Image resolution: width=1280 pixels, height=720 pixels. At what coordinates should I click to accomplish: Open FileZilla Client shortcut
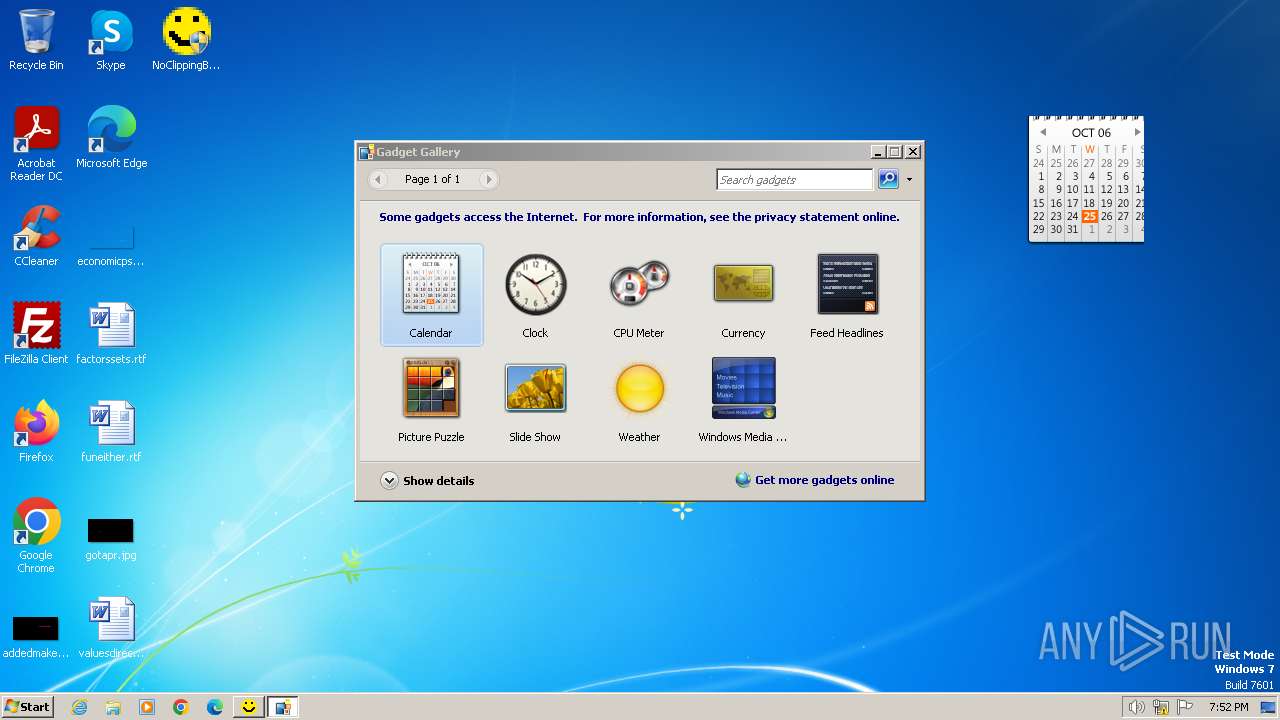coord(36,334)
